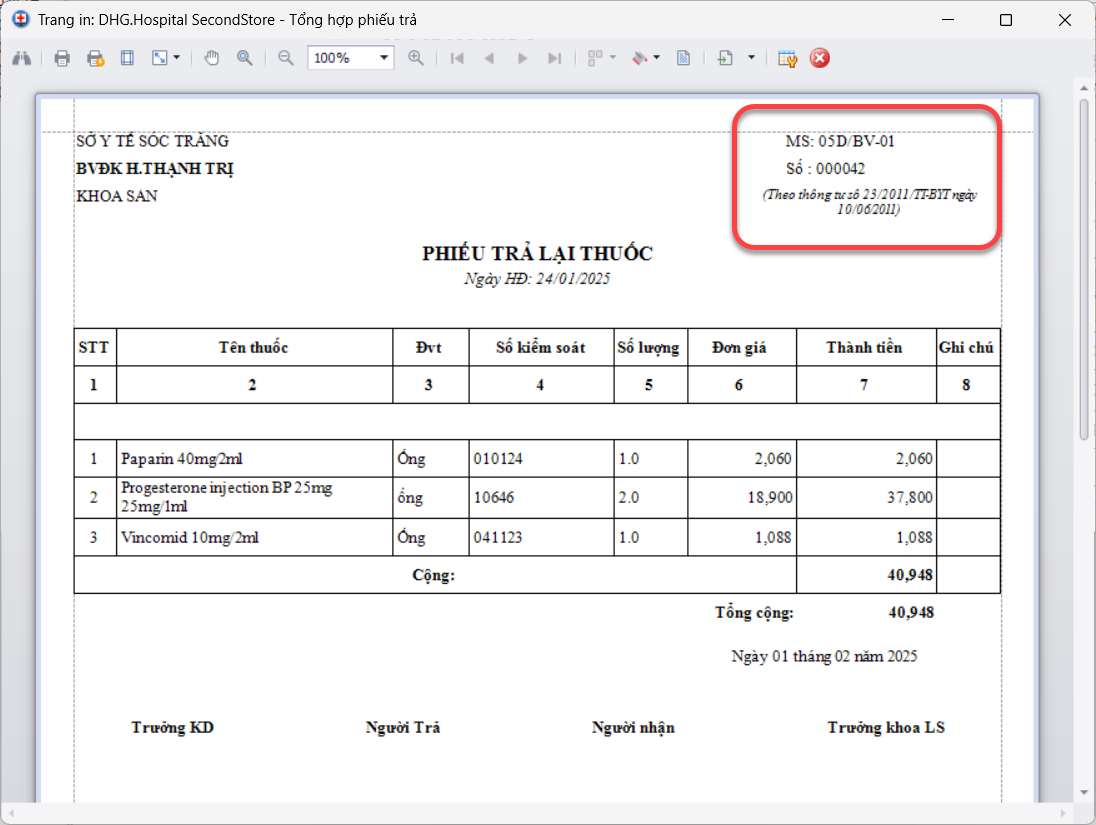This screenshot has width=1096, height=825.
Task: Open the zoom percentage dropdown arrow
Action: click(x=384, y=58)
